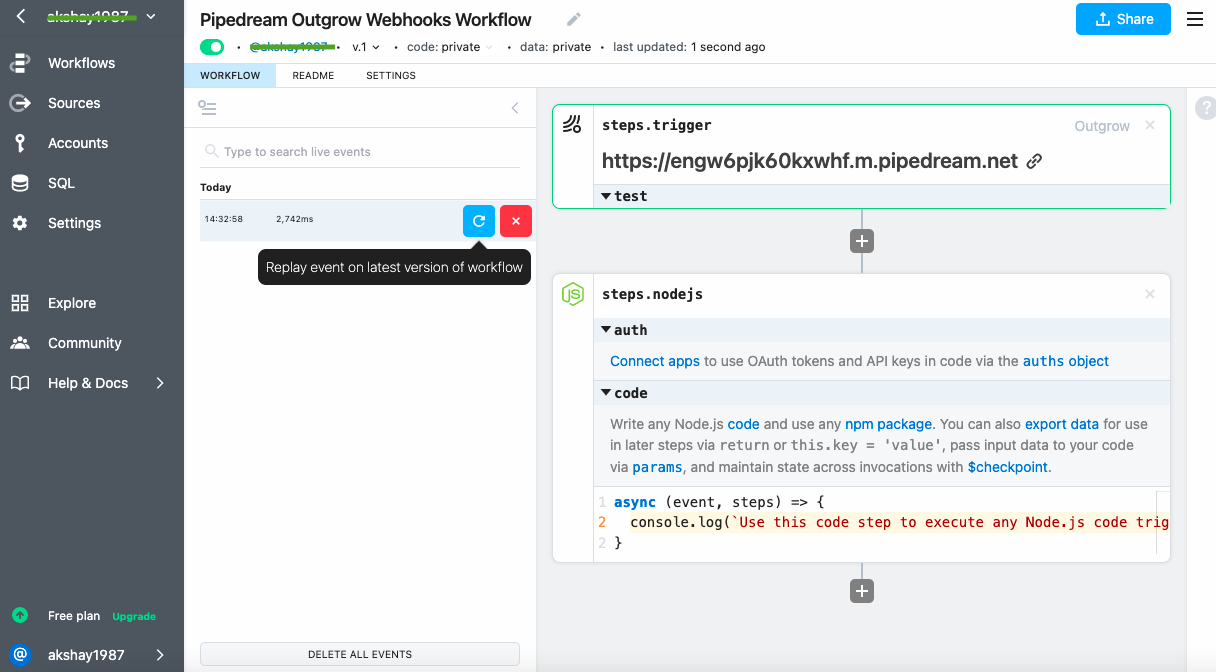Viewport: 1216px width, 672px height.
Task: Click the Settings gear icon
Action: pyautogui.click(x=20, y=223)
